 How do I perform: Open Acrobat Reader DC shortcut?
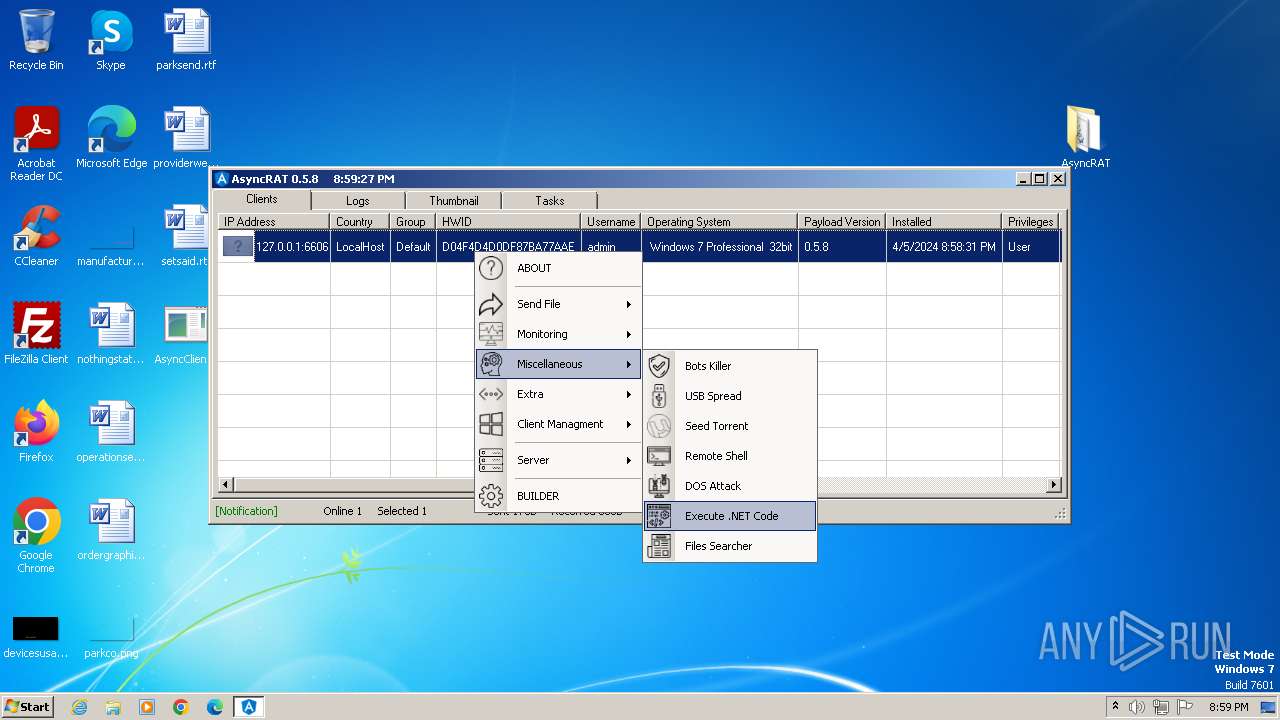(36, 144)
